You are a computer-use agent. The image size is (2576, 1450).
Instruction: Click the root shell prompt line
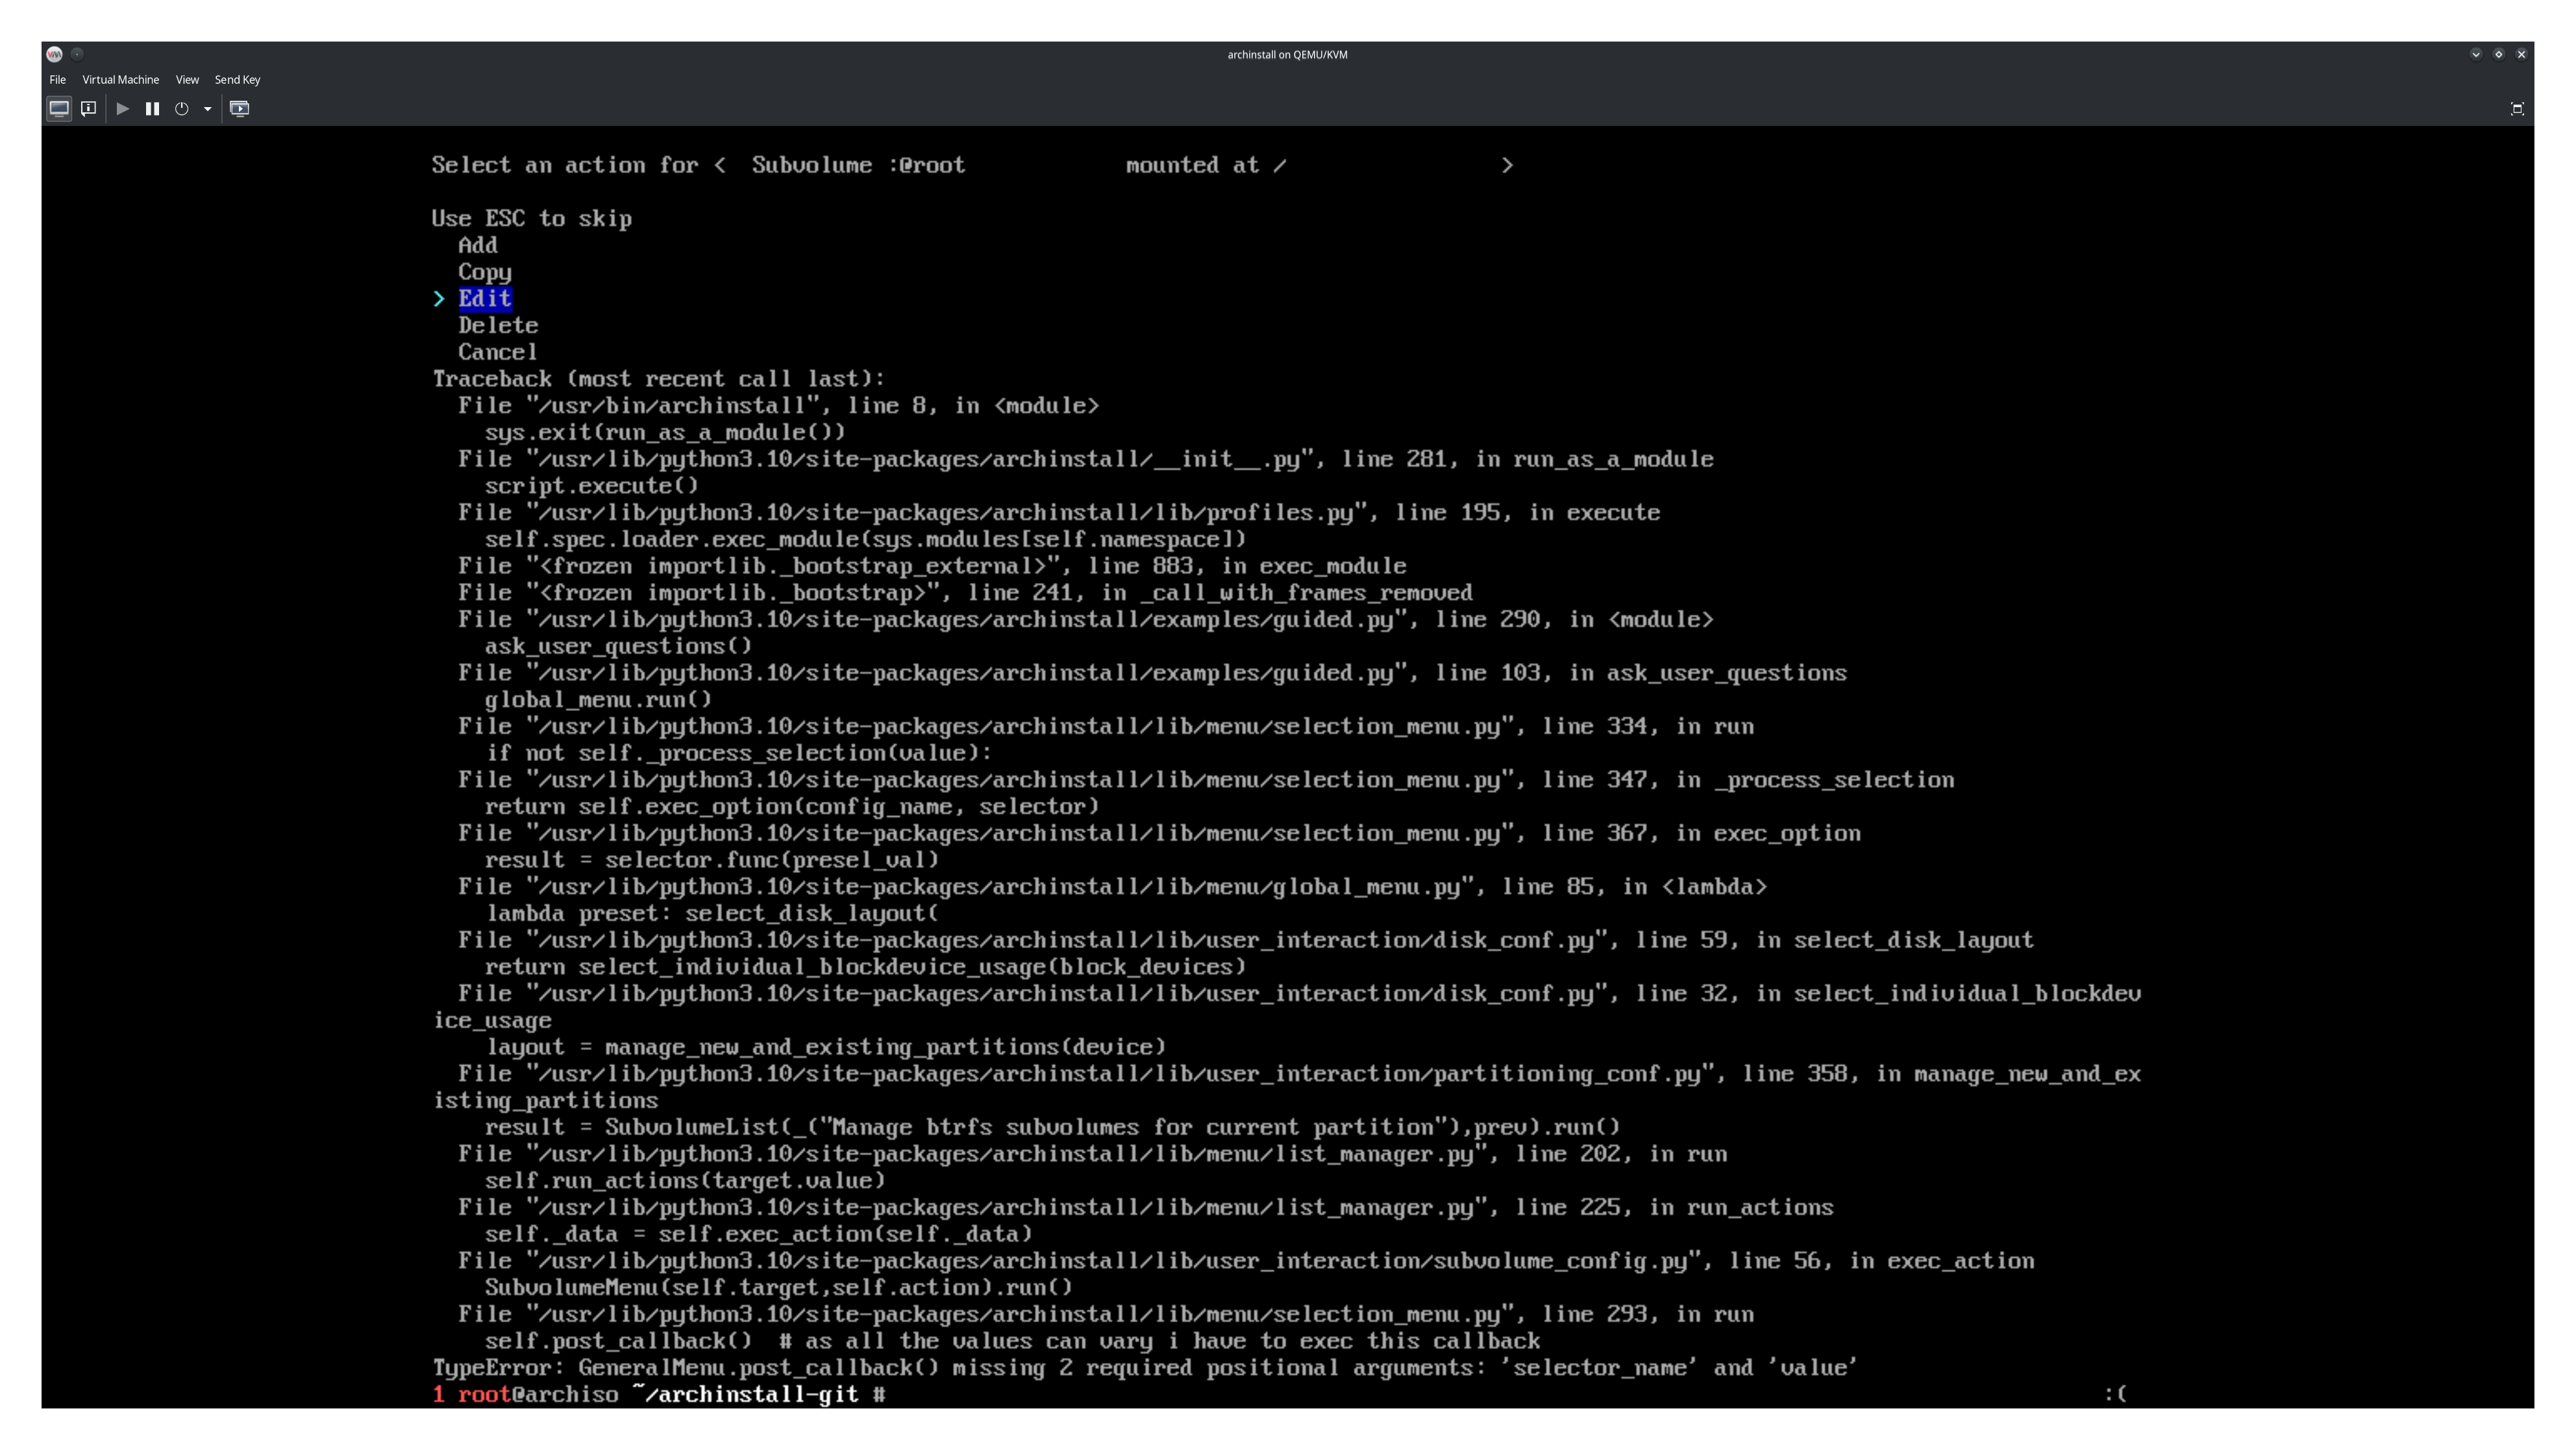click(x=660, y=1394)
